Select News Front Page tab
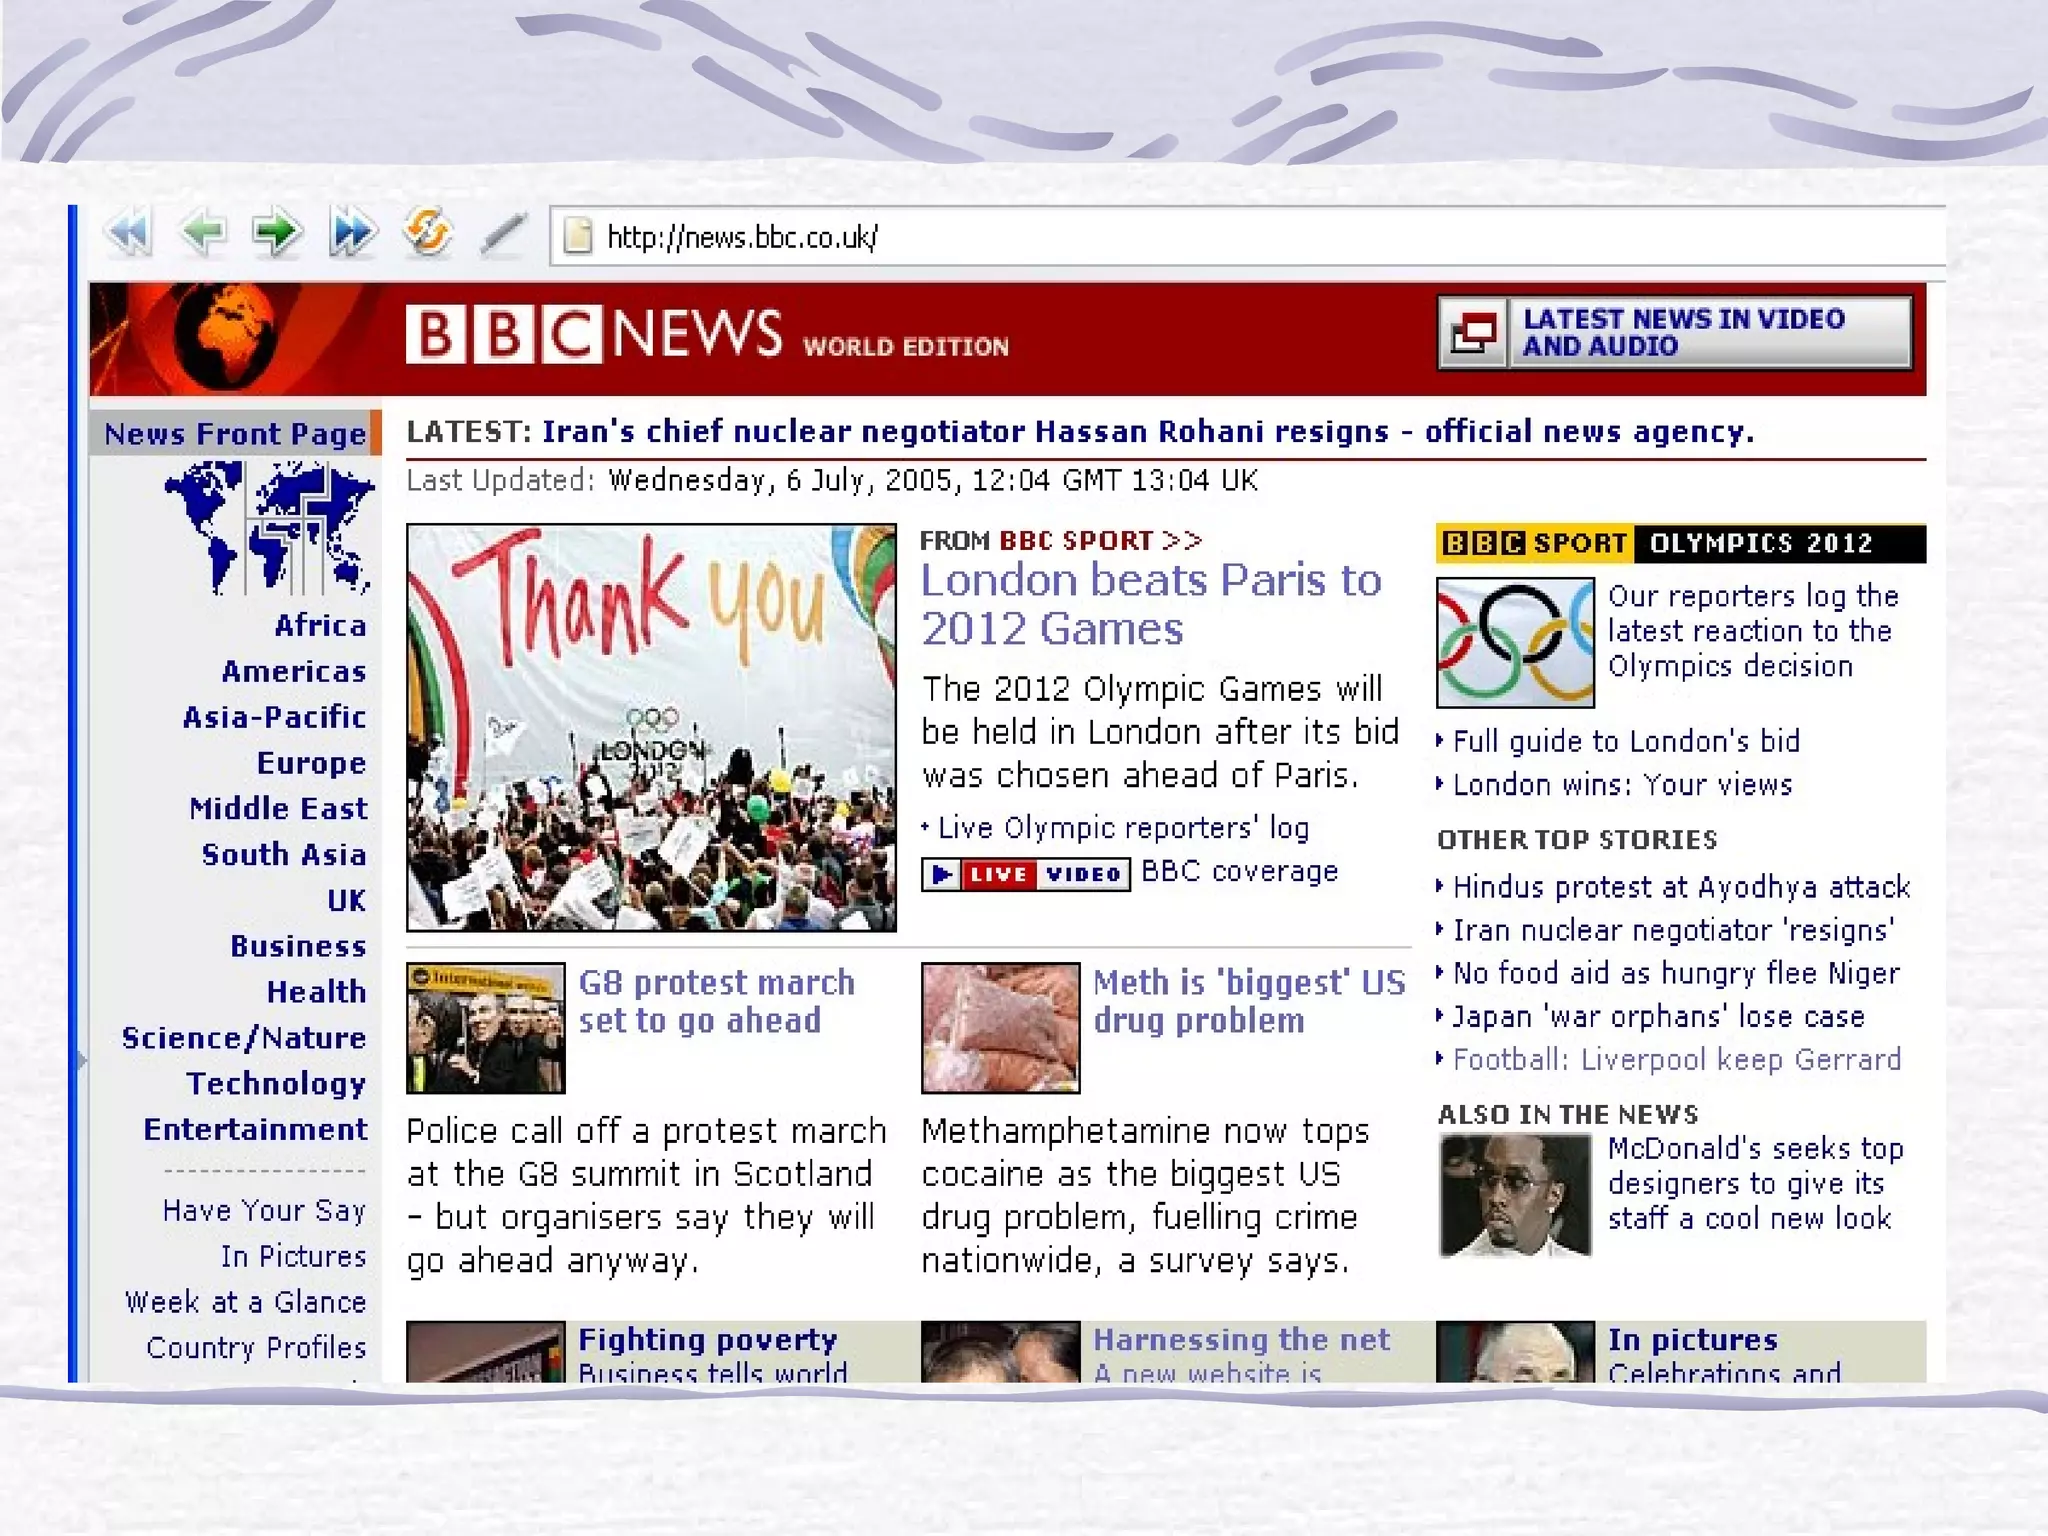This screenshot has width=2048, height=1536. coord(235,434)
